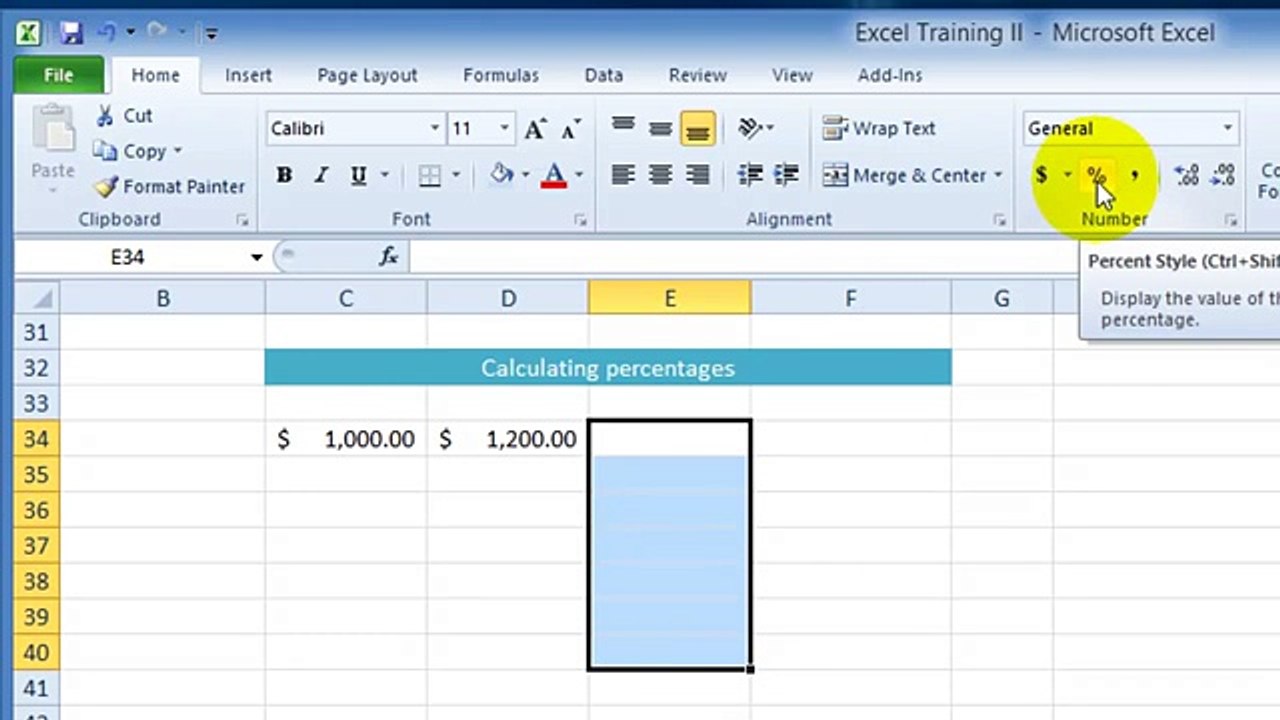
Task: Select the Data ribbon tab
Action: pyautogui.click(x=603, y=75)
